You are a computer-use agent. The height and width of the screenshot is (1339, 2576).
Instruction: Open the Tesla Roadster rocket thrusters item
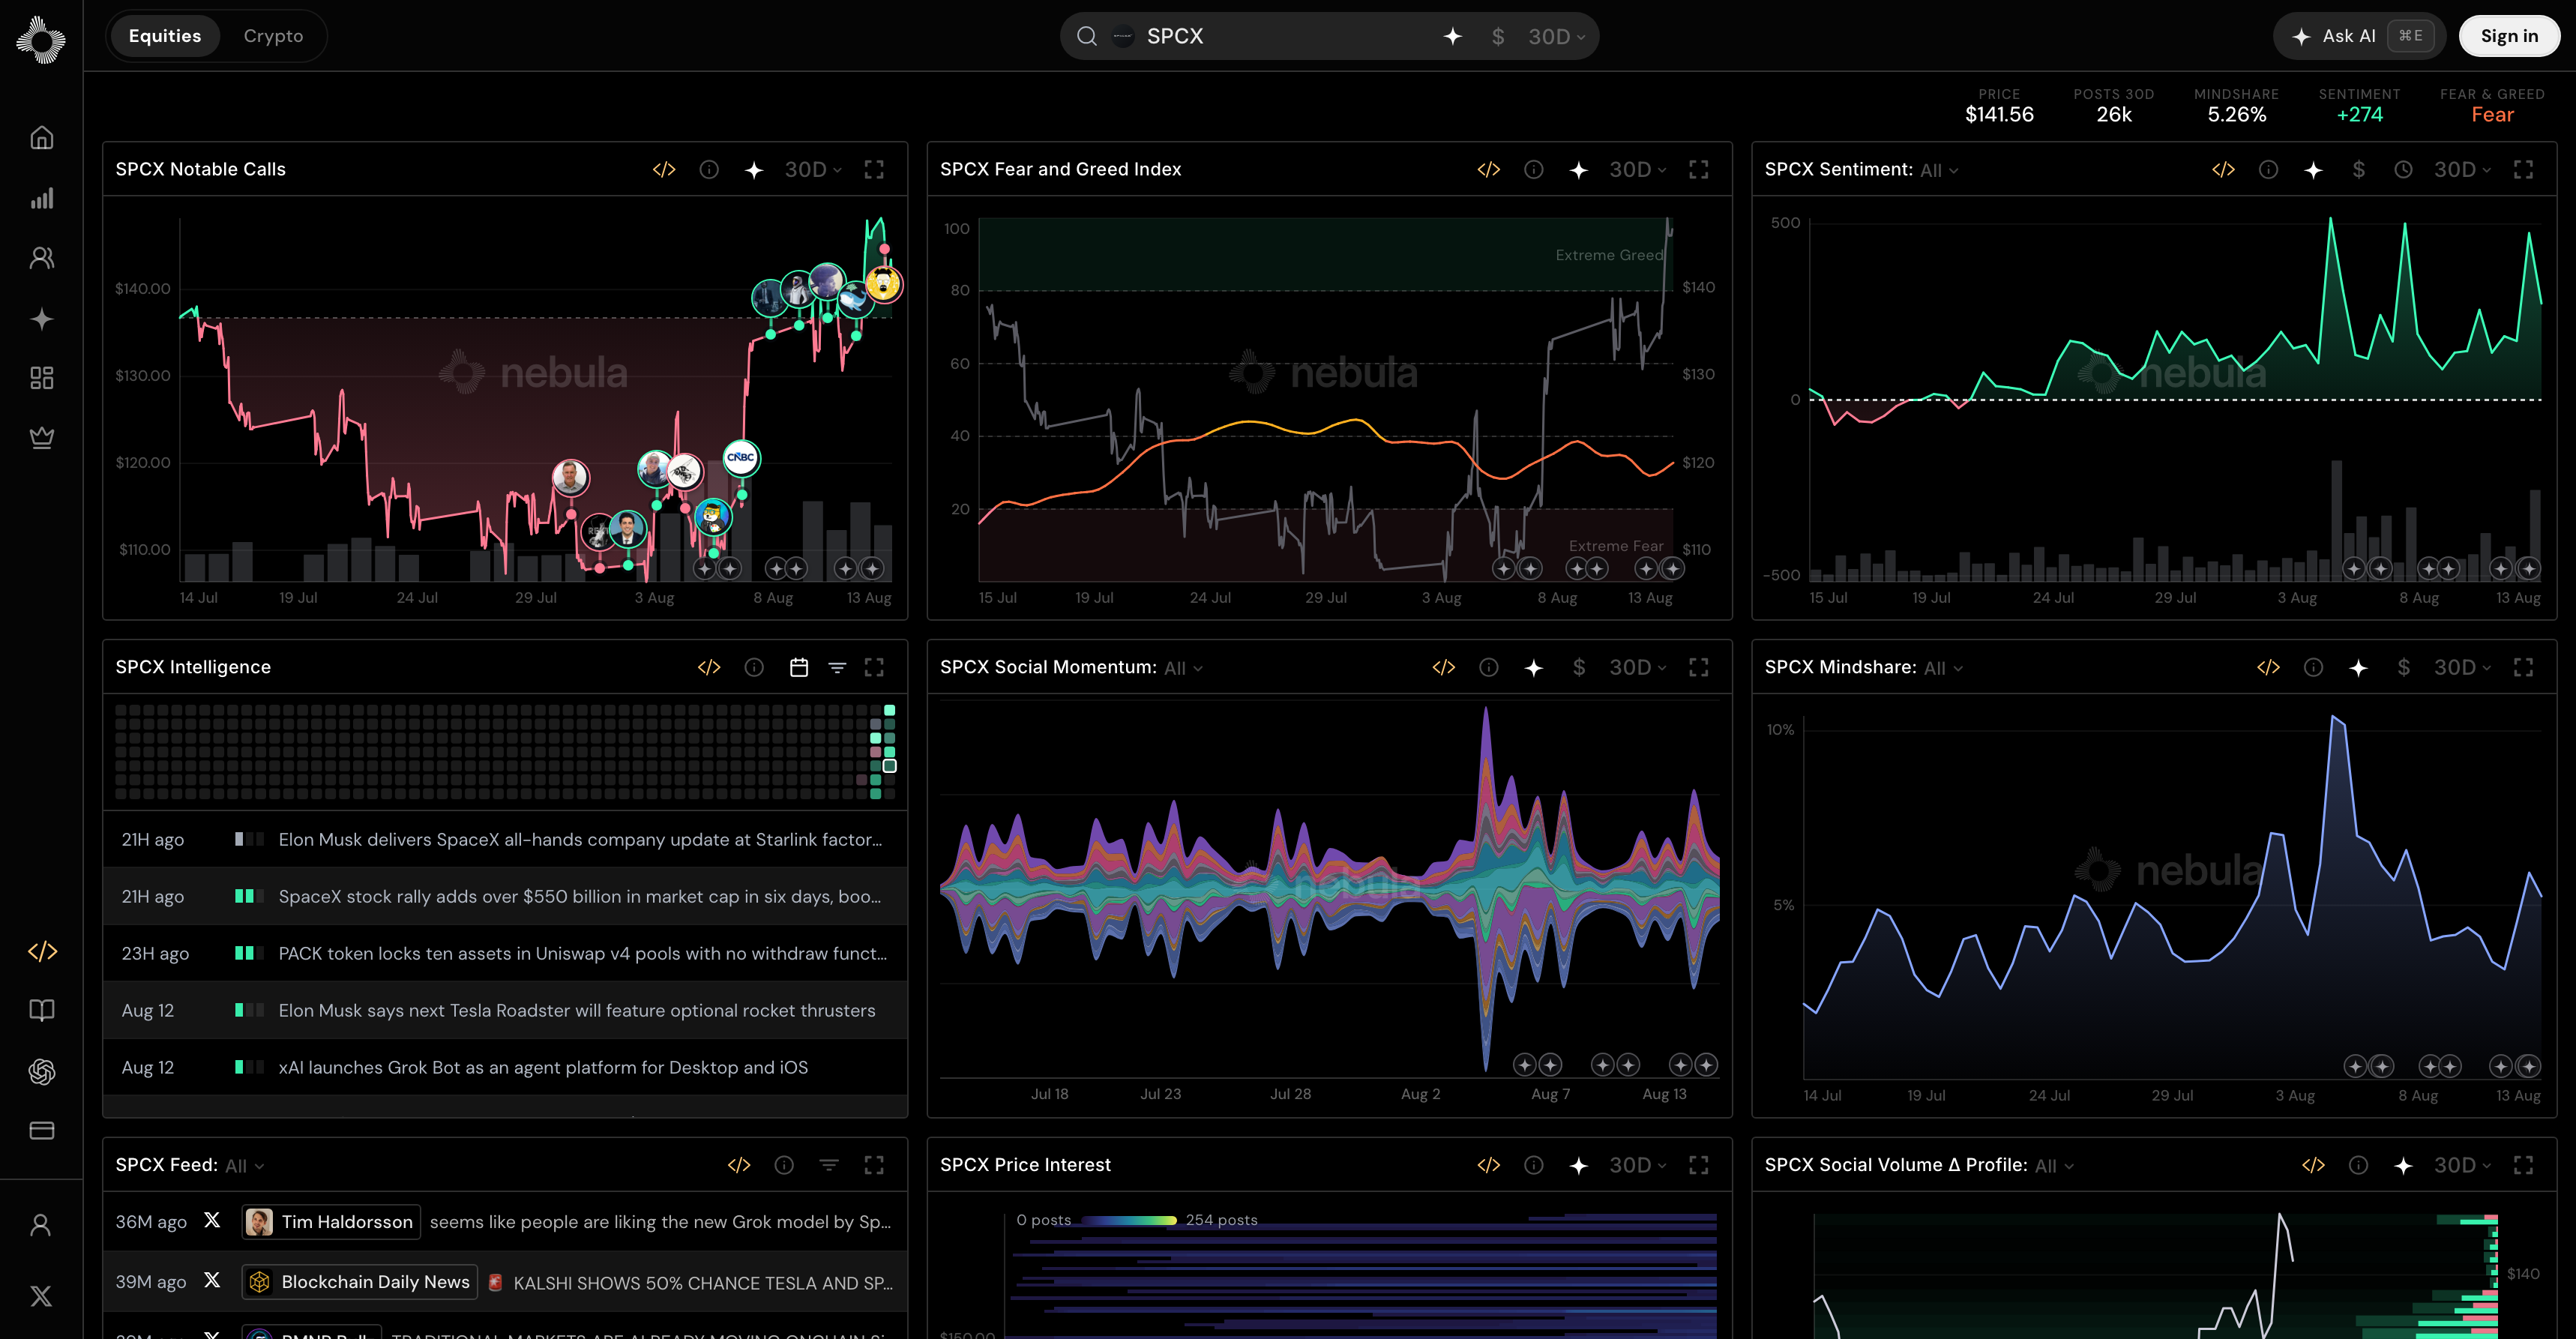pos(505,1010)
